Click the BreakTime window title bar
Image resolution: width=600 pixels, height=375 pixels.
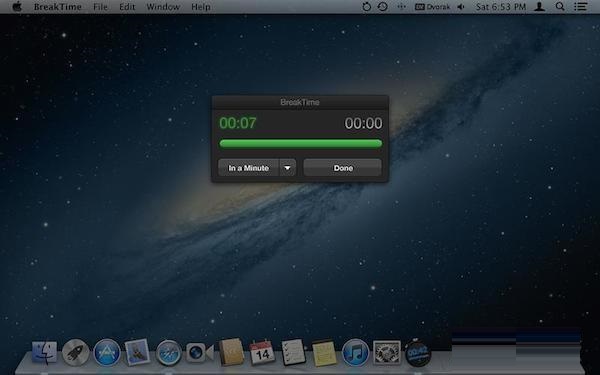(x=300, y=102)
